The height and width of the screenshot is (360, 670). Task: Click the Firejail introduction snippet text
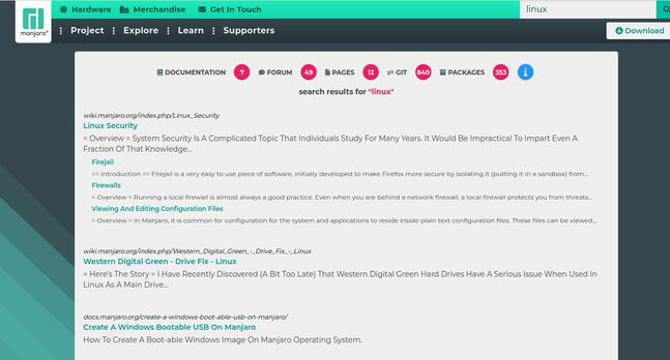click(x=340, y=174)
